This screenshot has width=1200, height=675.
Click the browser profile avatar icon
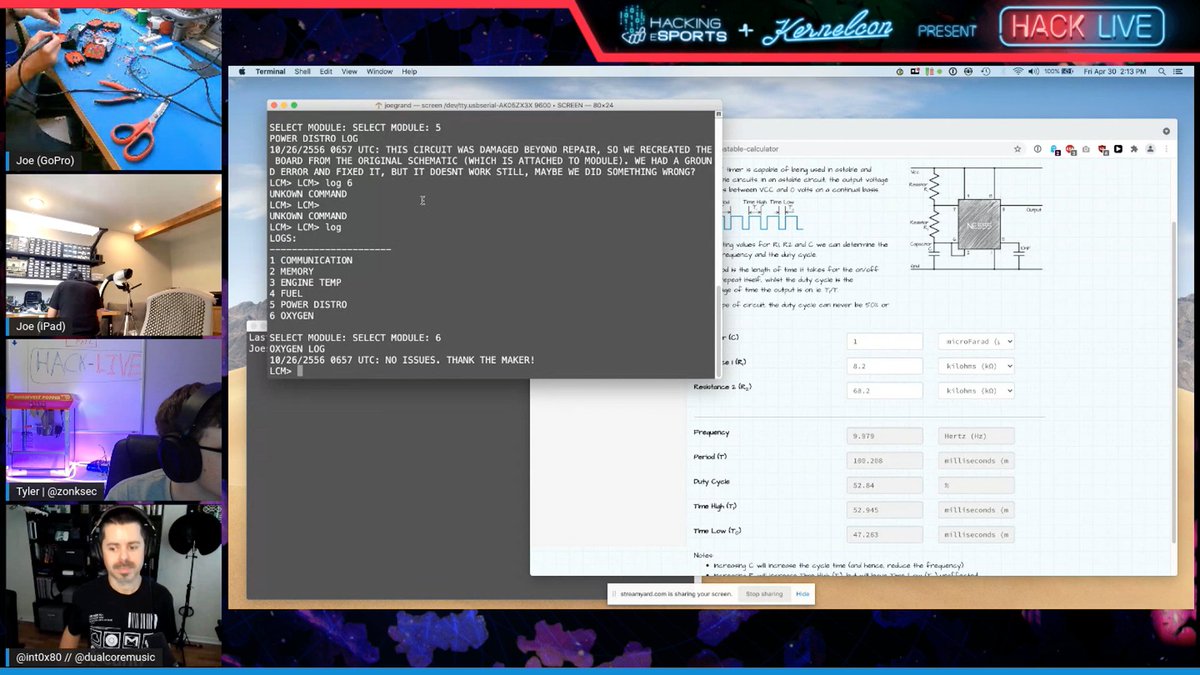coord(1148,149)
